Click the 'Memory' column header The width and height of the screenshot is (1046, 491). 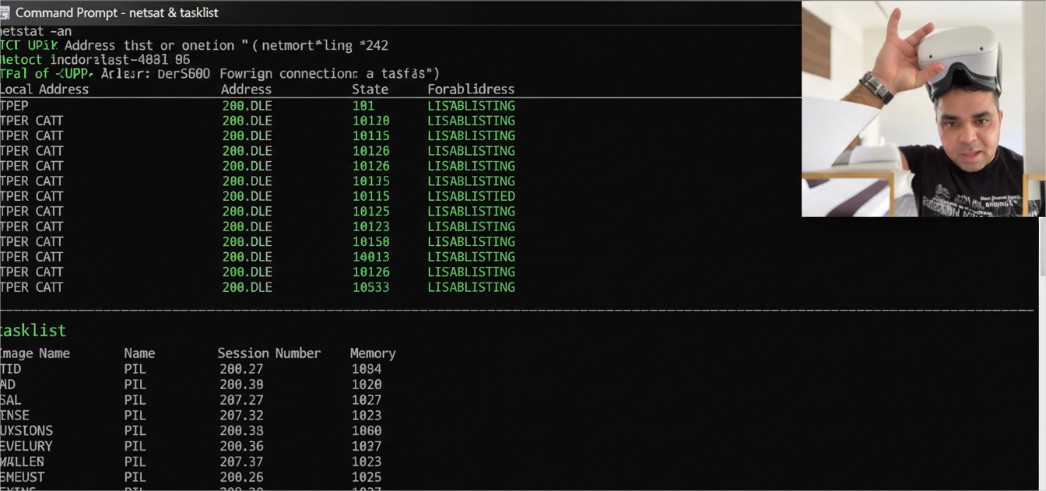click(x=372, y=353)
